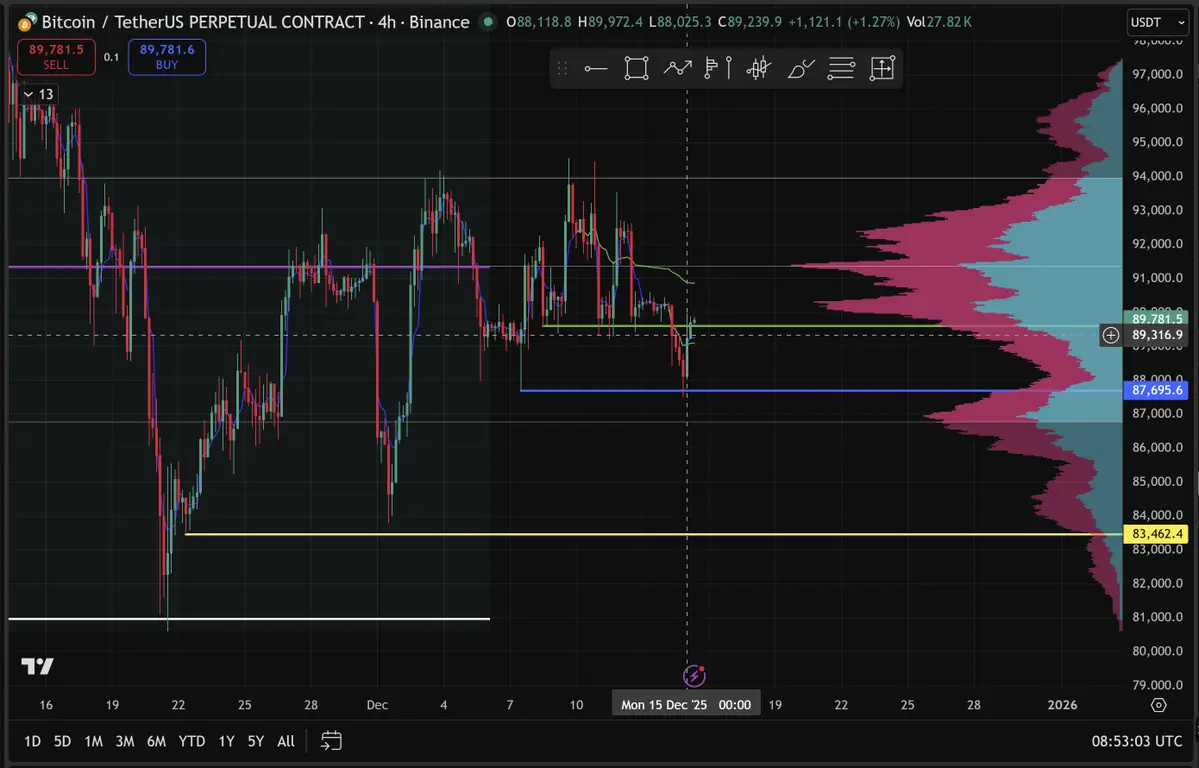The height and width of the screenshot is (768, 1199).
Task: Select the blue line label 87,695.6
Action: click(1156, 390)
